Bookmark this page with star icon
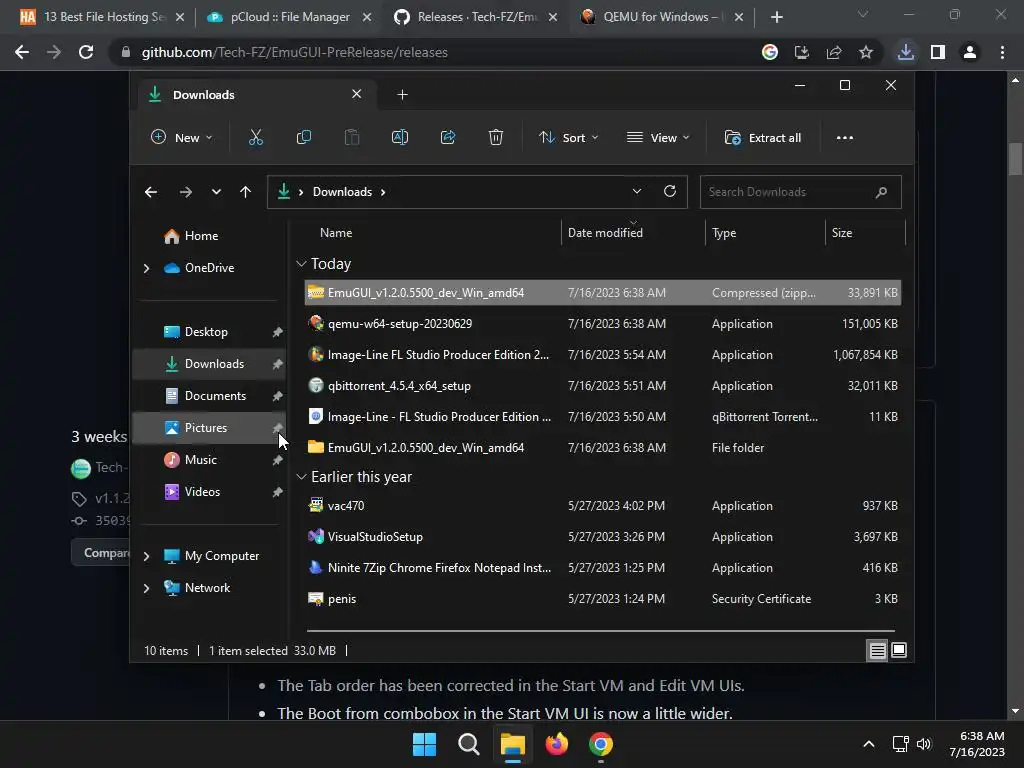This screenshot has width=1024, height=768. pos(866,52)
